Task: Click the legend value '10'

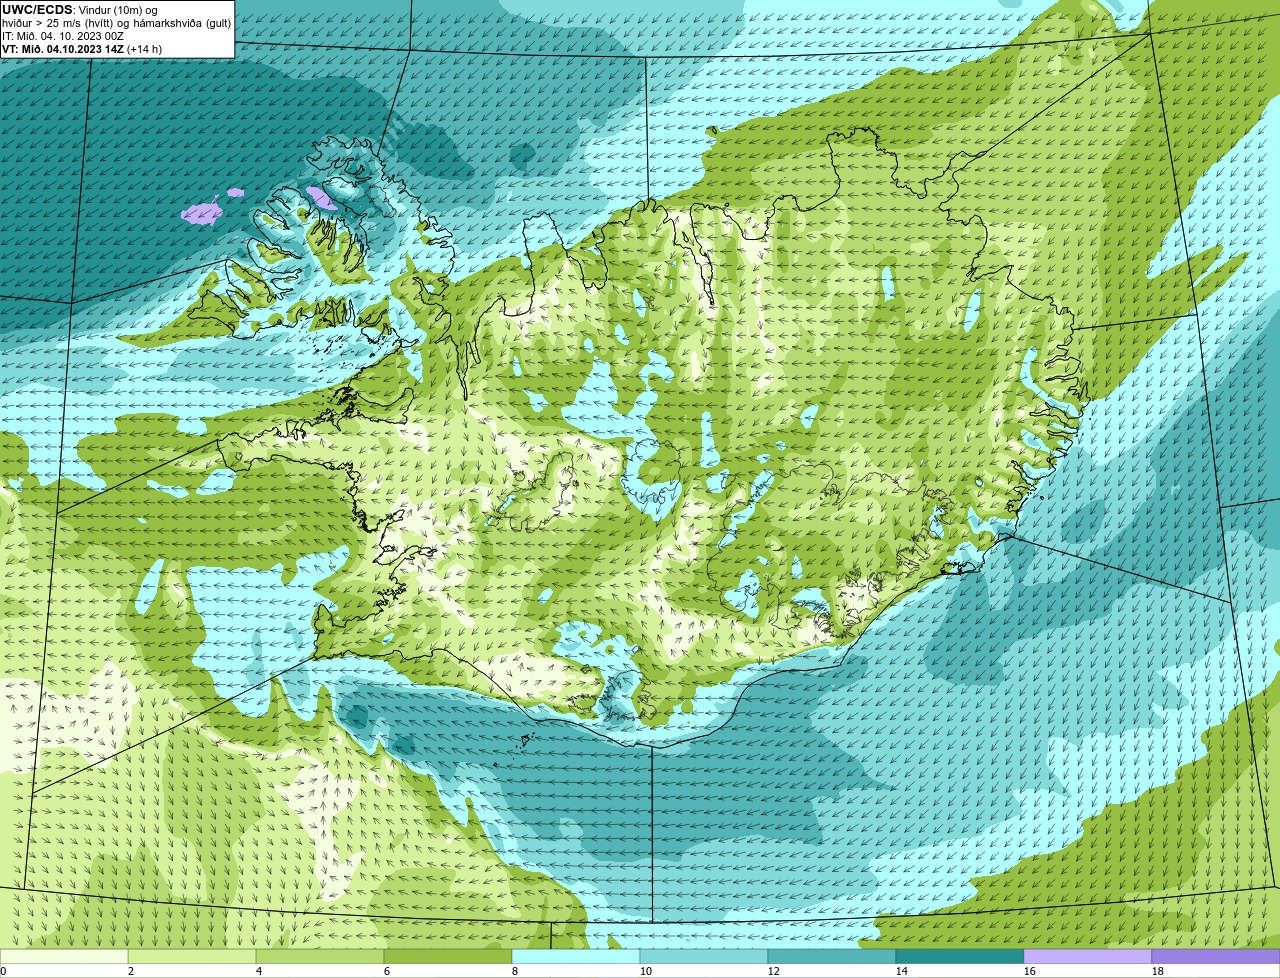Action: 646,971
